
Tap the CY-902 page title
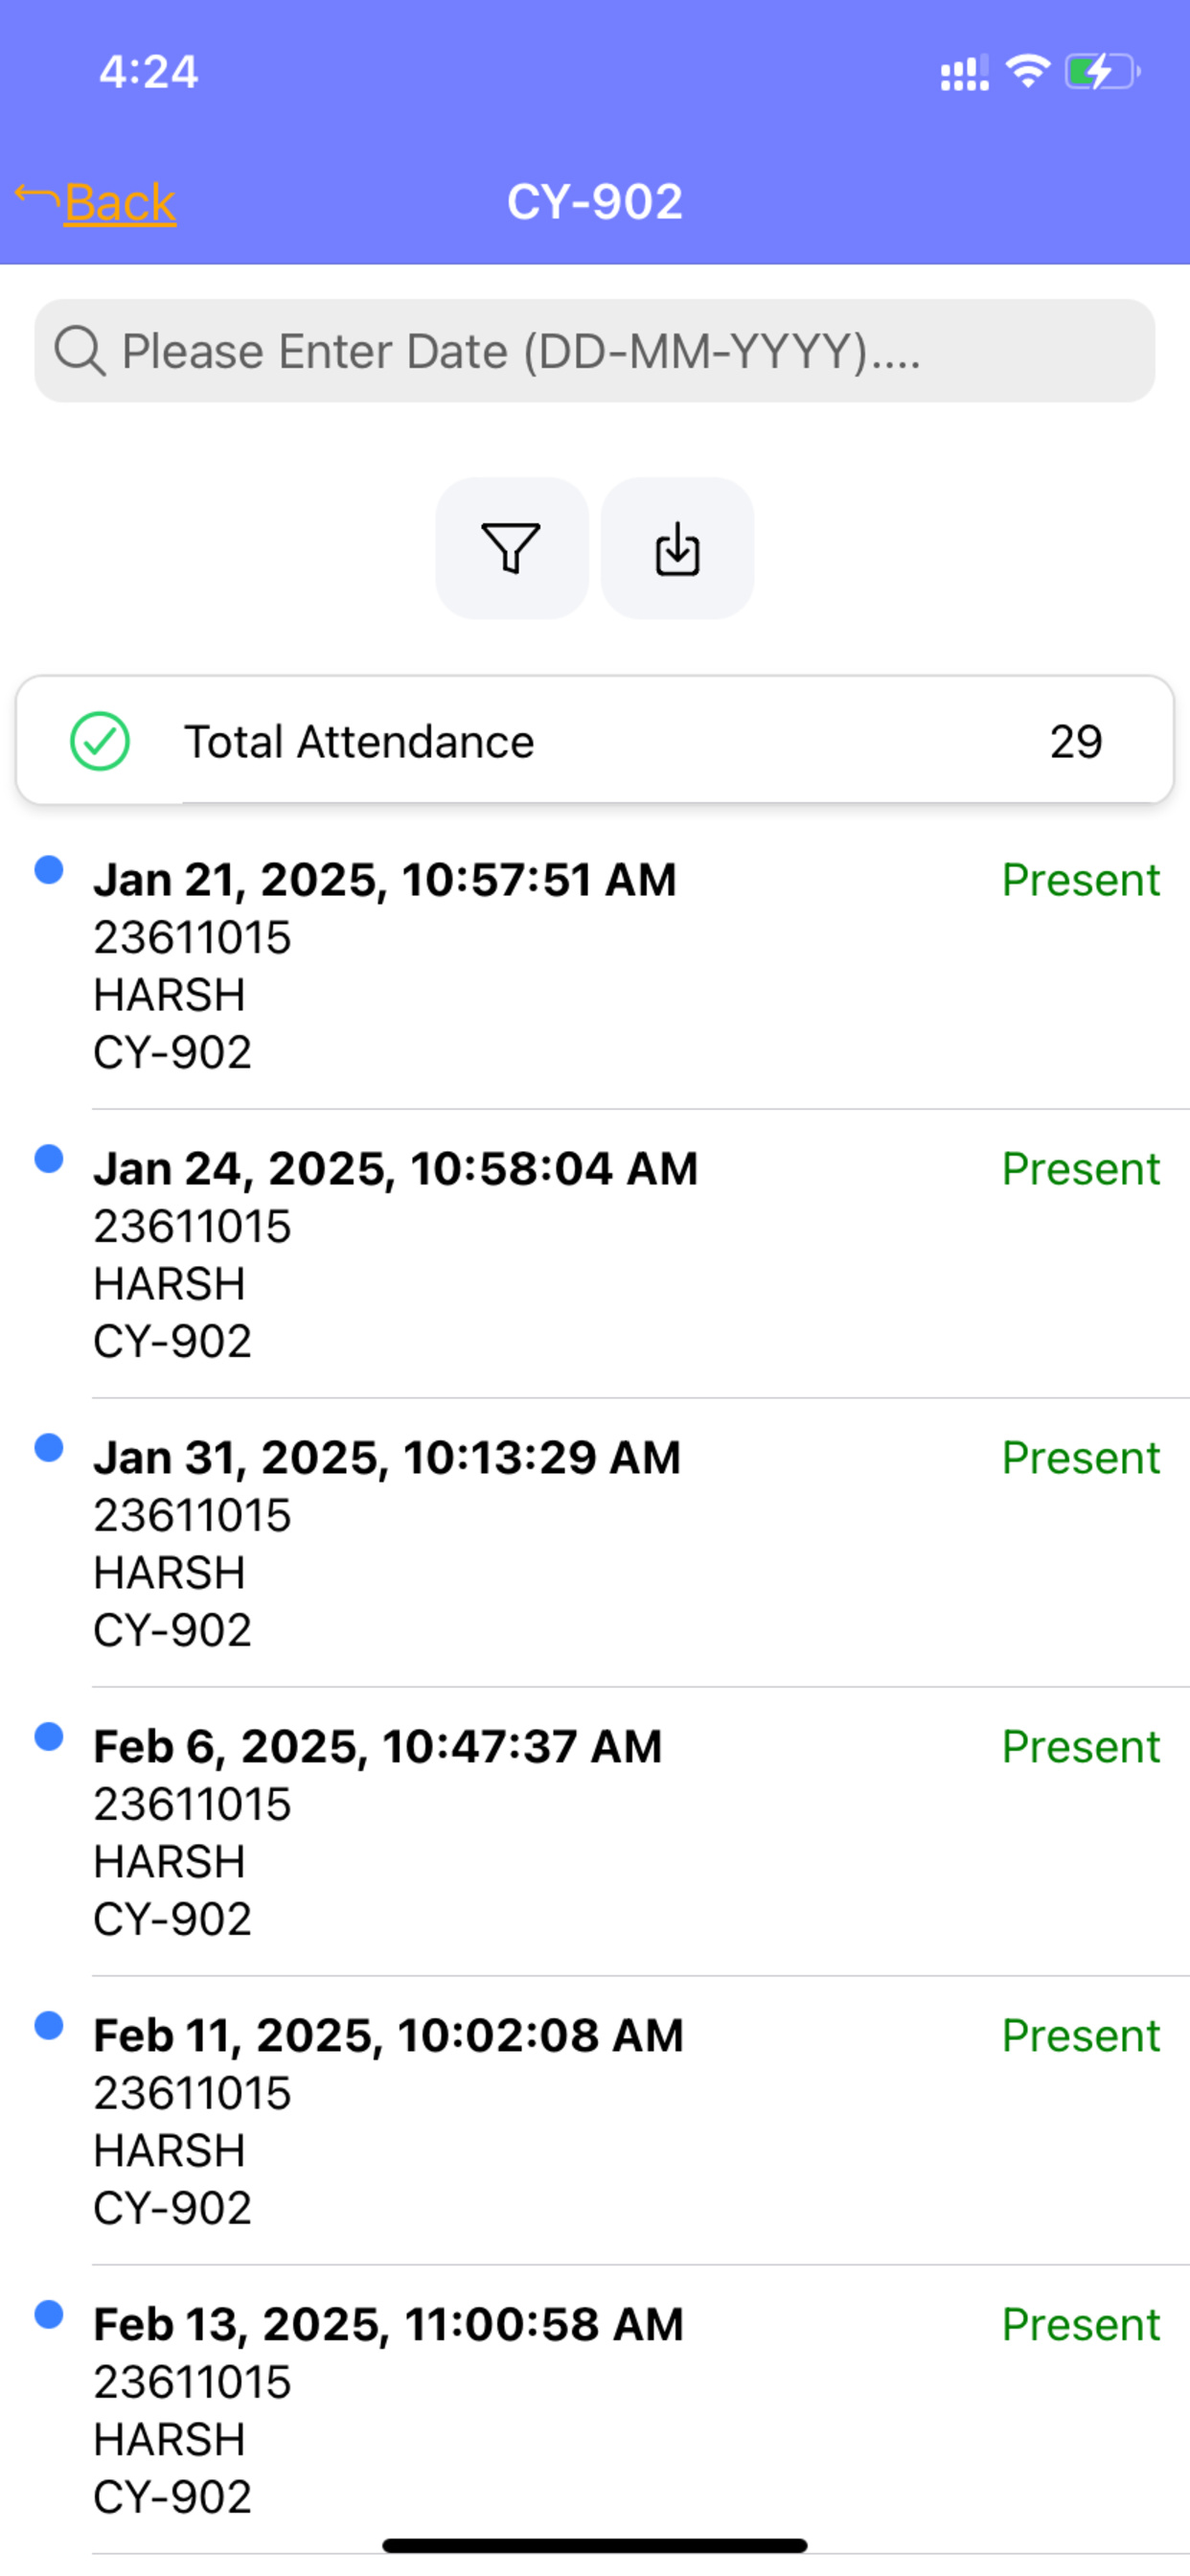click(x=595, y=201)
